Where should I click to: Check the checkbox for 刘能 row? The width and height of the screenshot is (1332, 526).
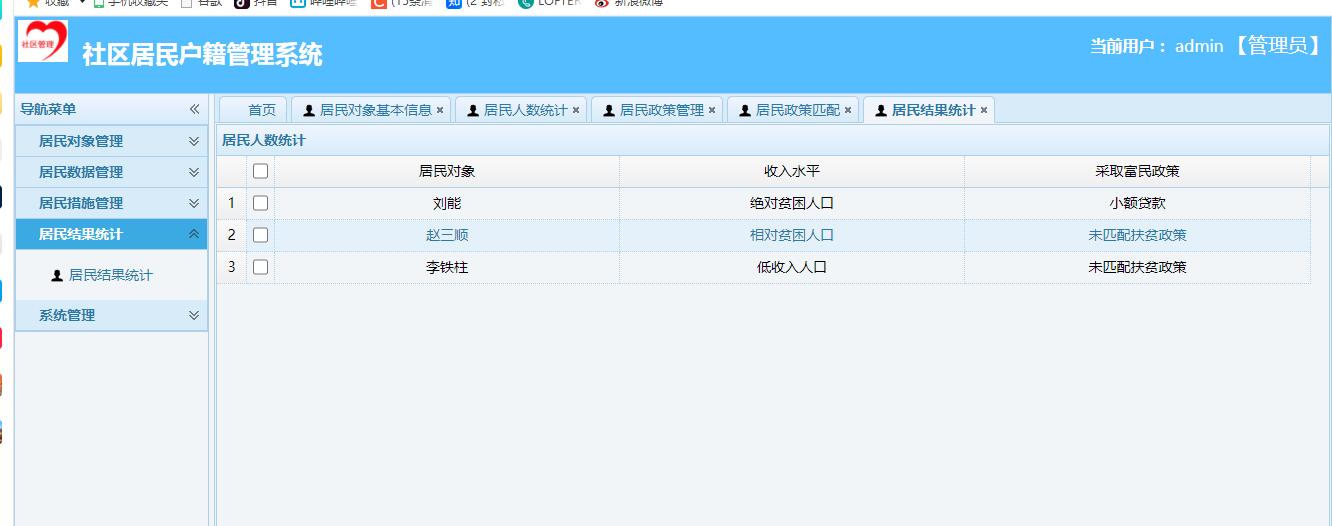click(x=261, y=203)
